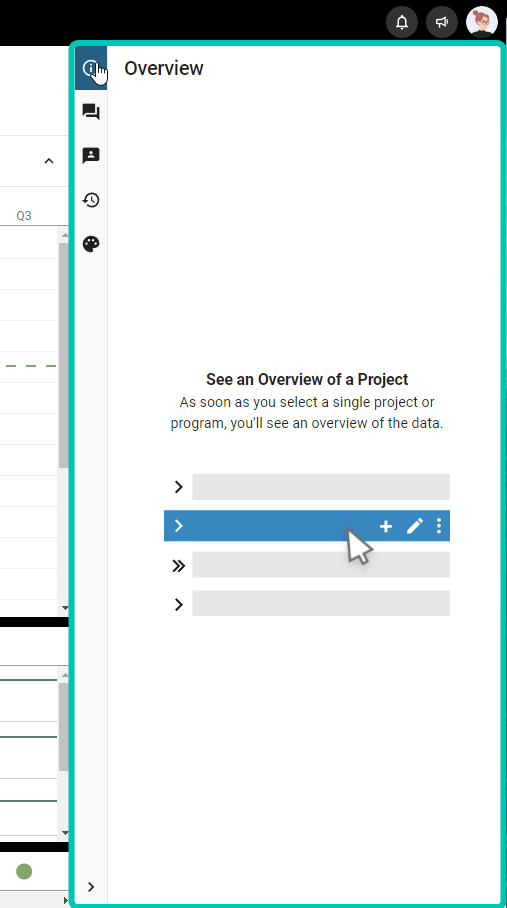Click the plus icon on blue row
Image resolution: width=507 pixels, height=908 pixels.
pyautogui.click(x=385, y=526)
